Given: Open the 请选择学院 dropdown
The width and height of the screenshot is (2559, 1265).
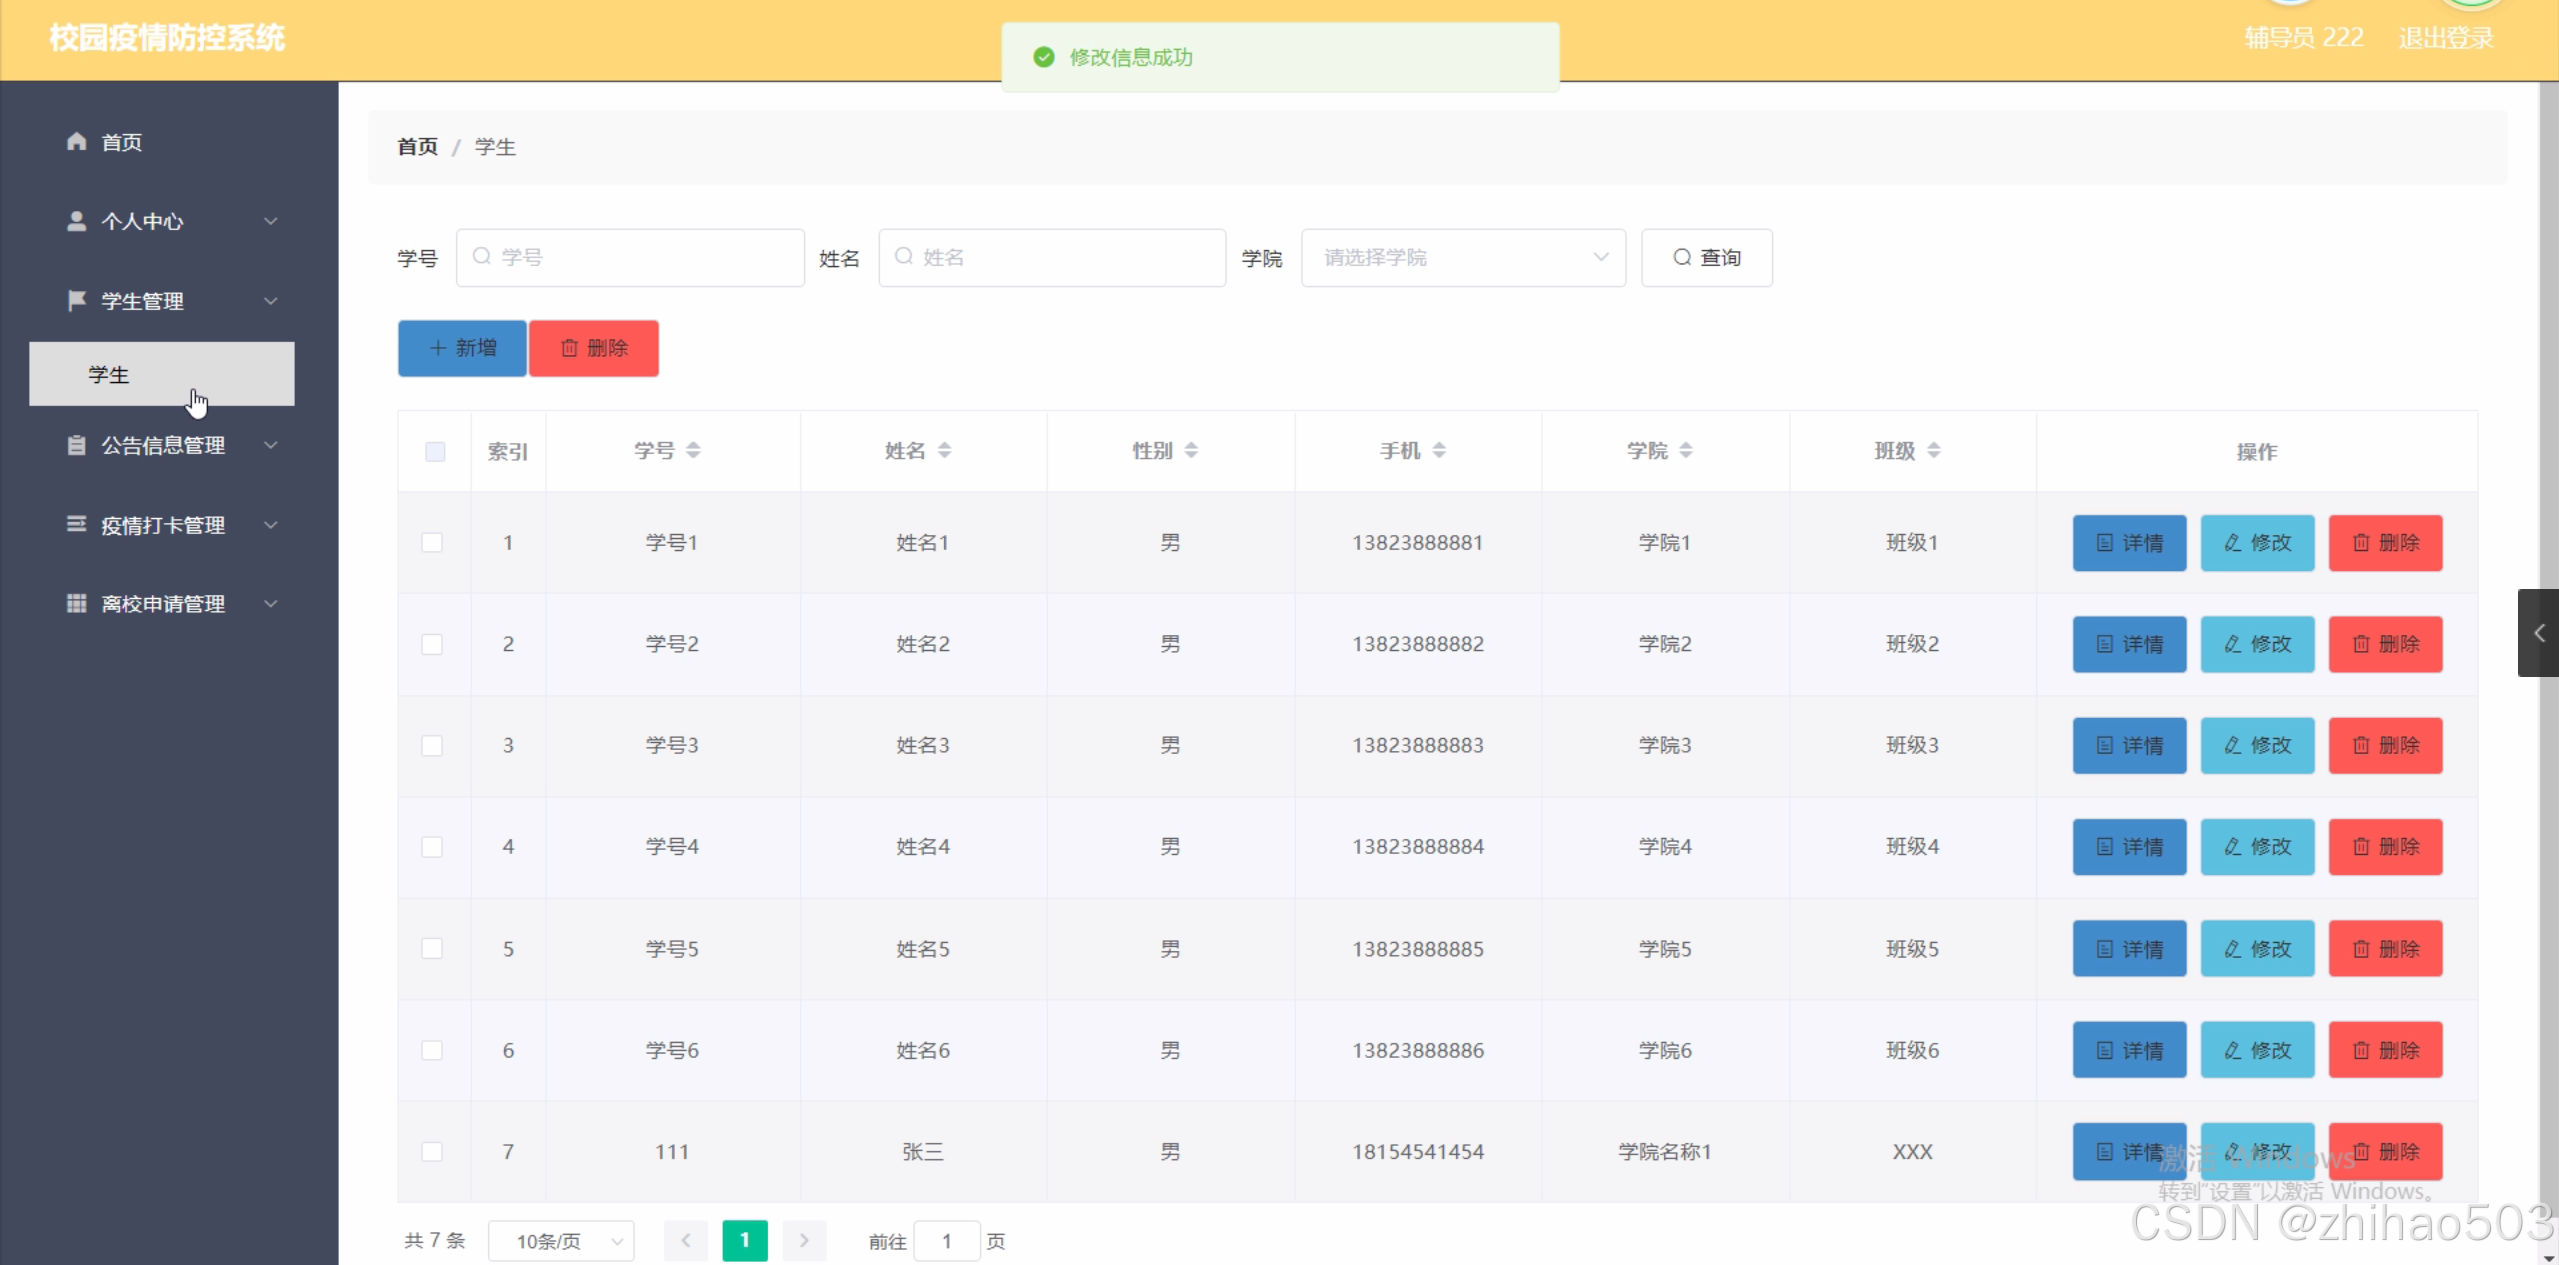Looking at the screenshot, I should (x=1462, y=258).
